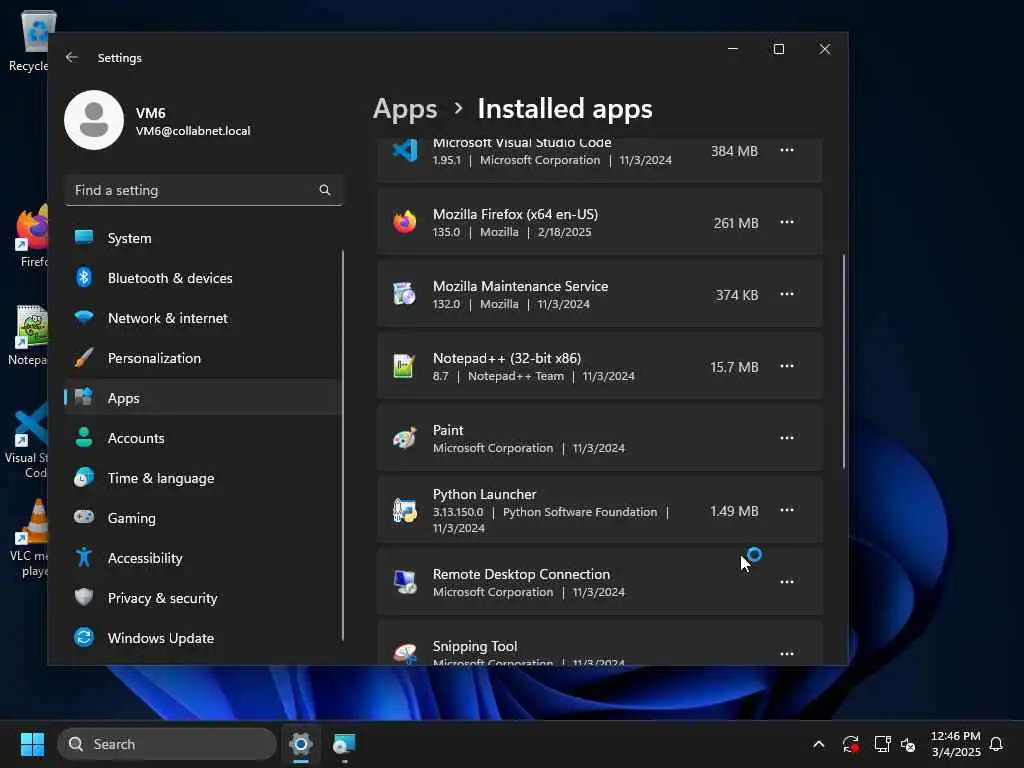Screen dimensions: 1024x768
Task: Click the Recycle Bin desktop icon
Action: coord(29,41)
